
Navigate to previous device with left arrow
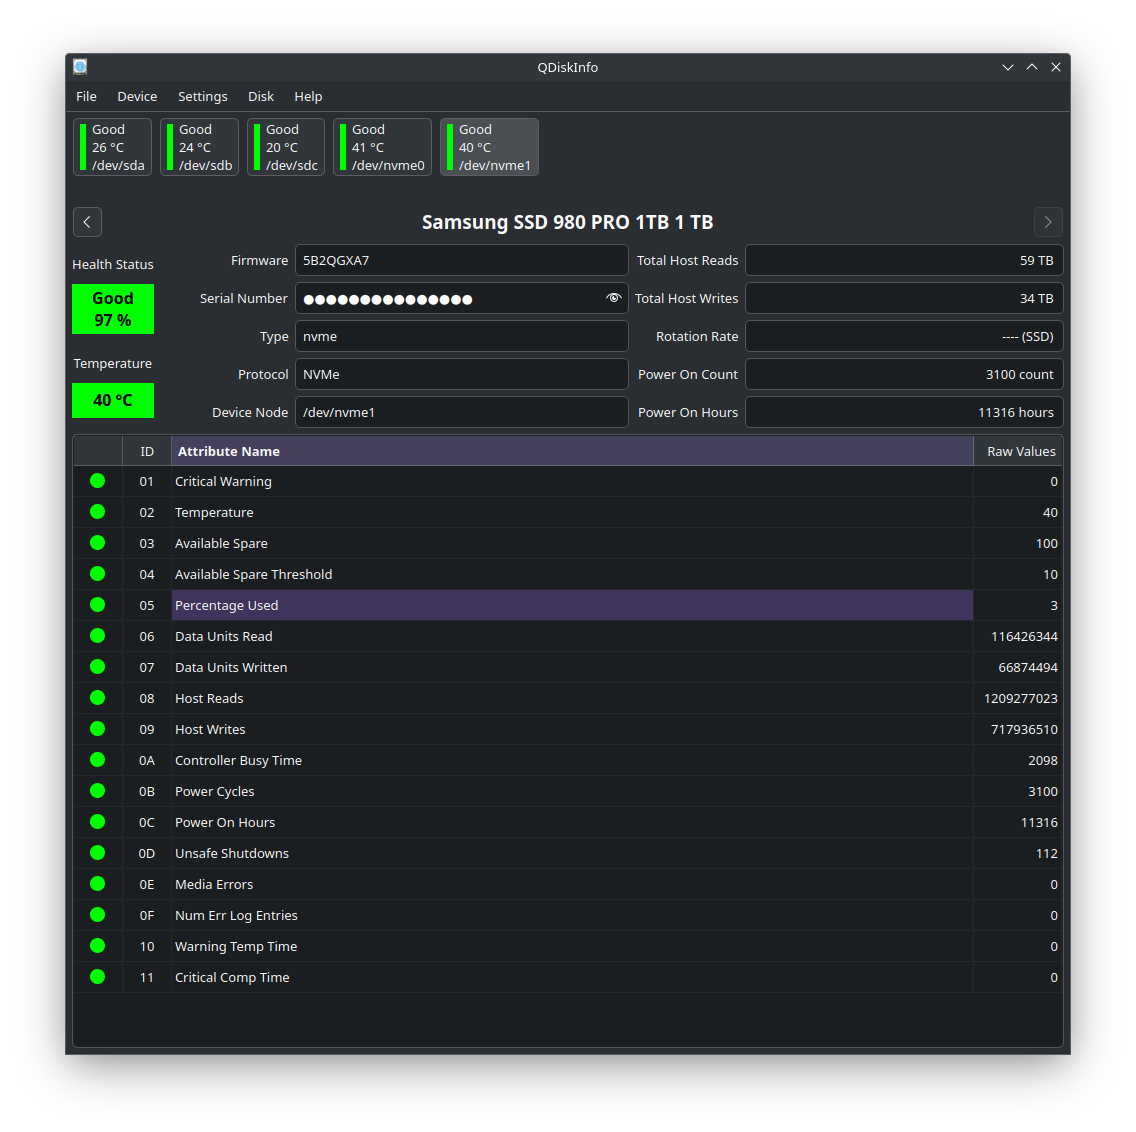[87, 222]
